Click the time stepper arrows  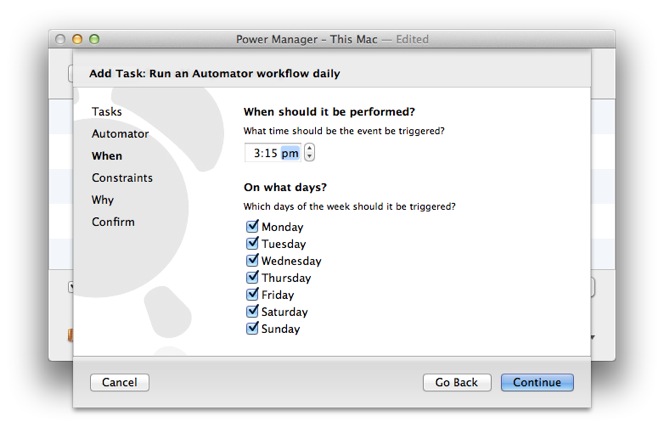click(310, 152)
